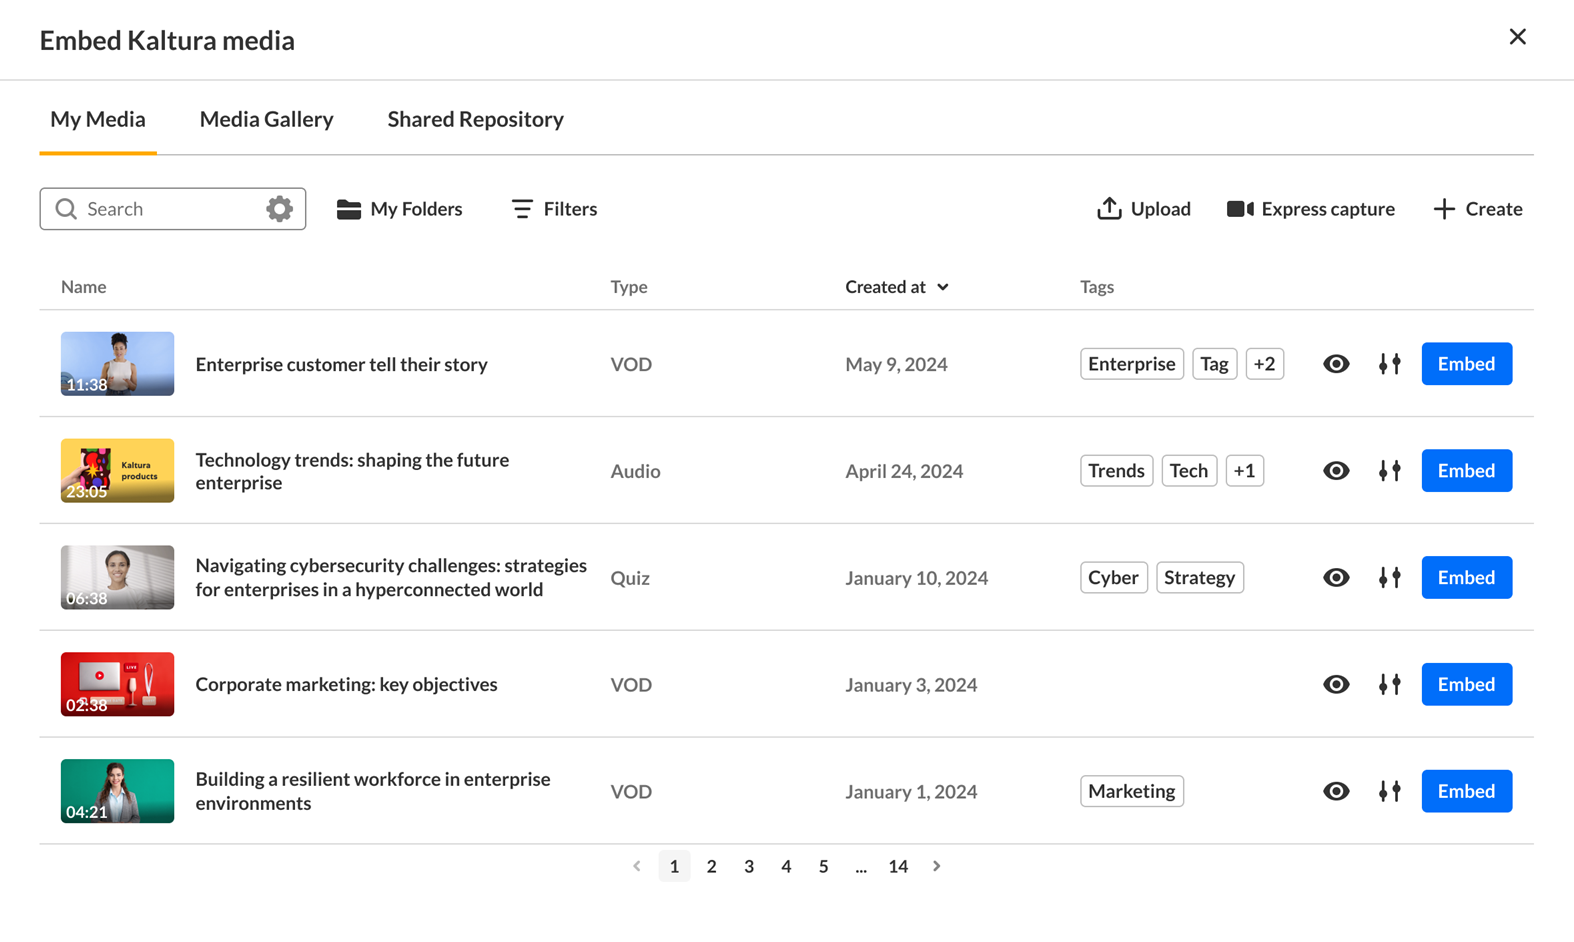Preview Building a resilient workforce eye icon
This screenshot has width=1574, height=942.
click(1336, 792)
